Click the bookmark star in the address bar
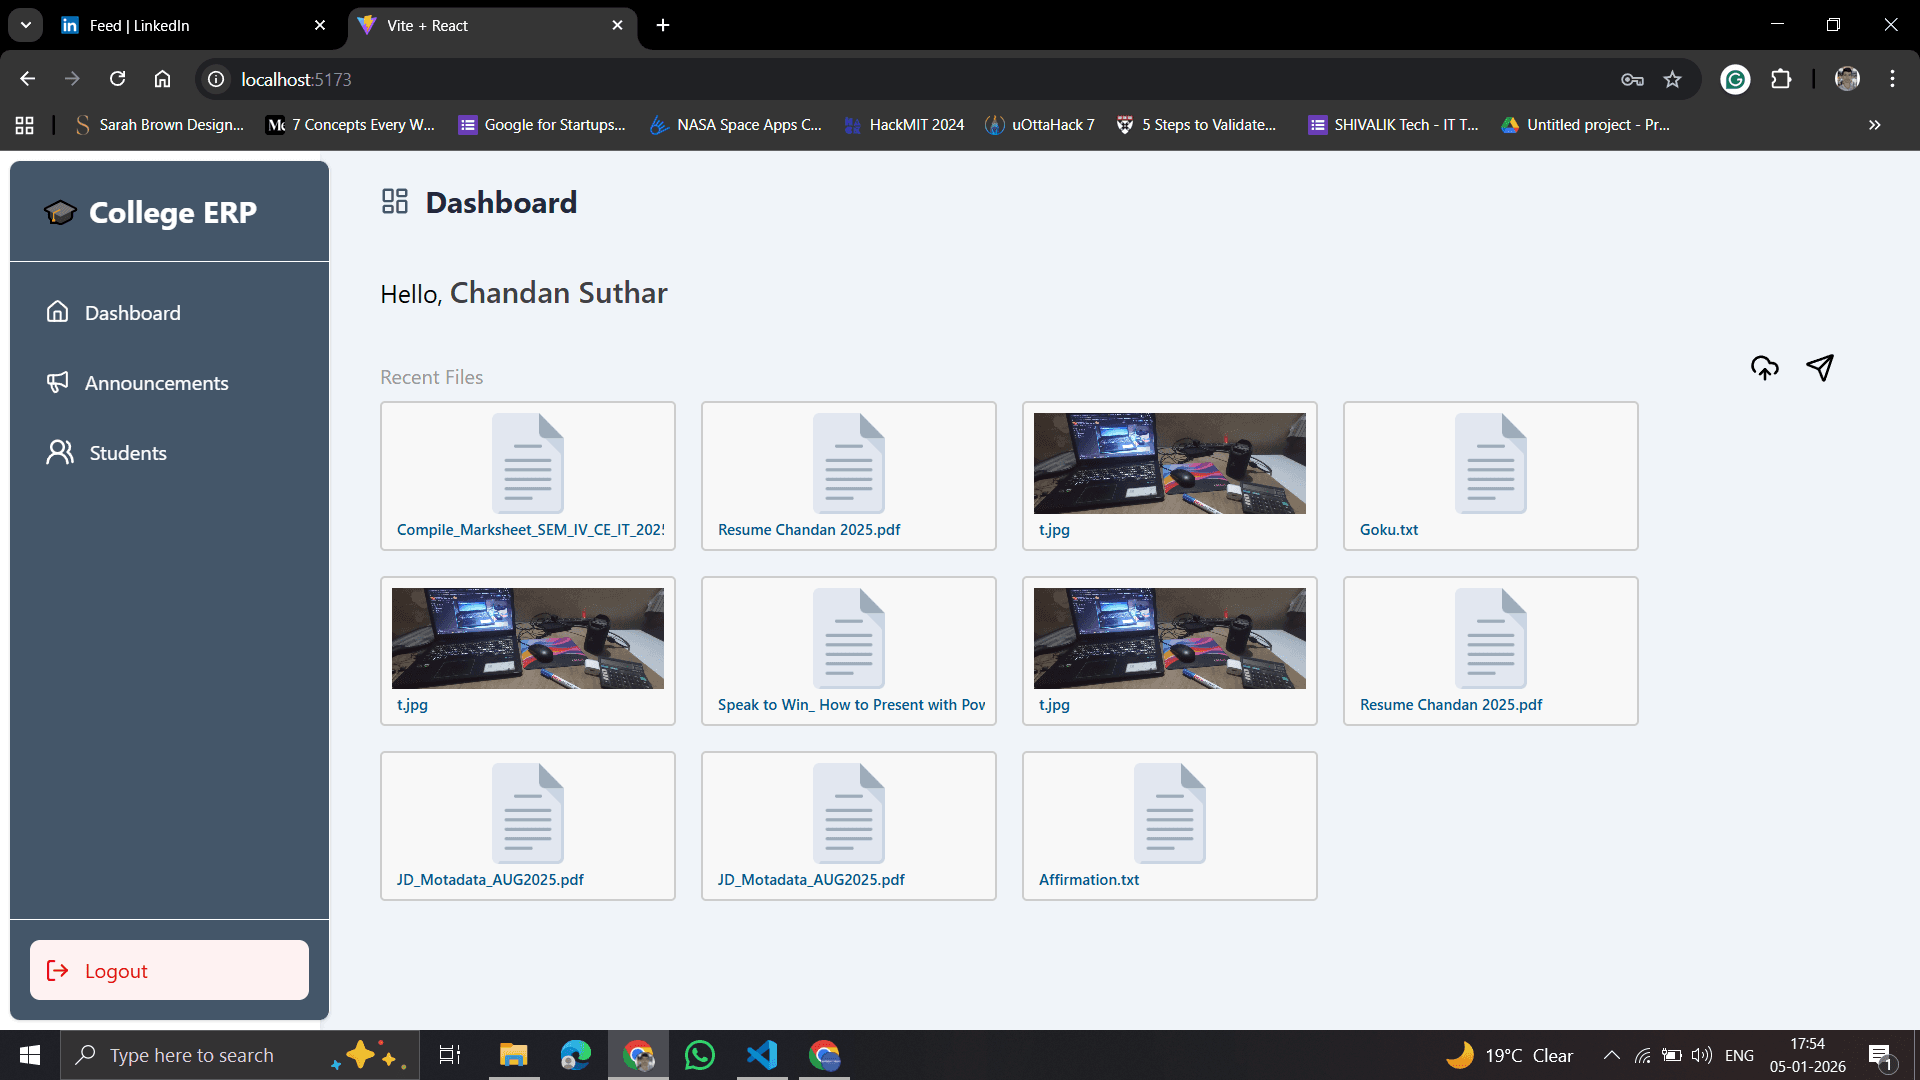The width and height of the screenshot is (1920, 1080). [1673, 79]
